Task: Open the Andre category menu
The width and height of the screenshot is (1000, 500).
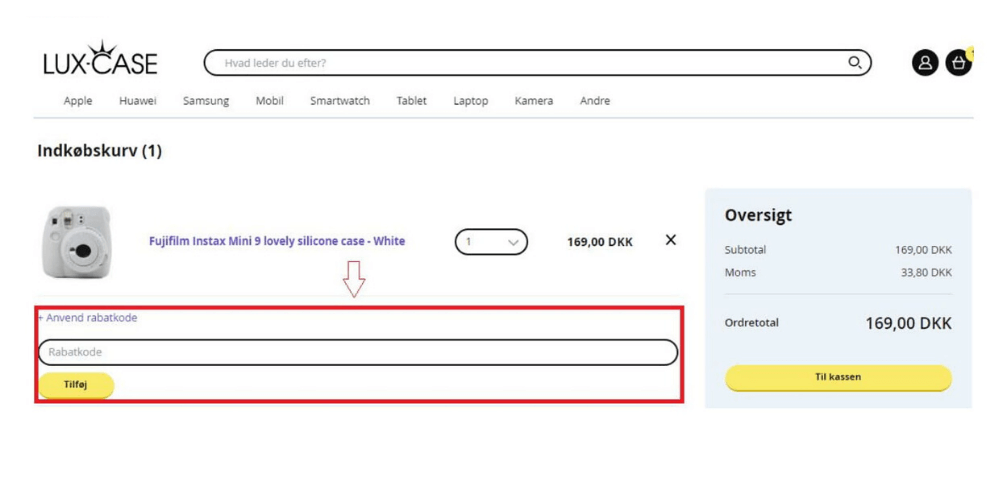Action: click(x=595, y=101)
